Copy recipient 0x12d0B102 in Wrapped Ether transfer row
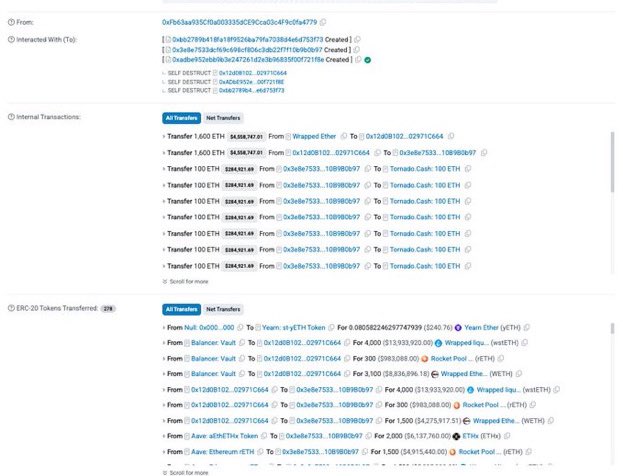Screen dimensions: 623x476 [451, 136]
